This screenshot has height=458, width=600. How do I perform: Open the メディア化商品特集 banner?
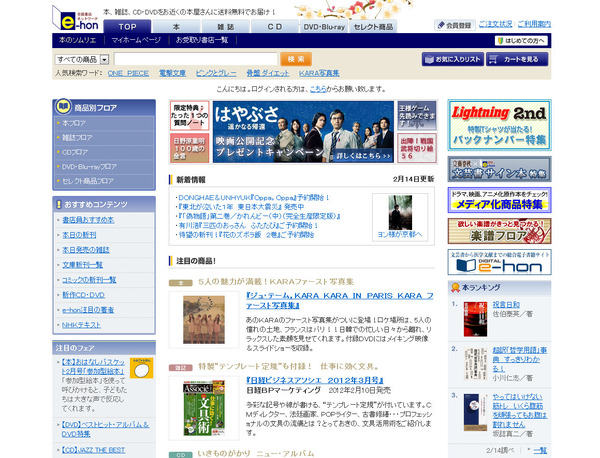click(x=499, y=200)
